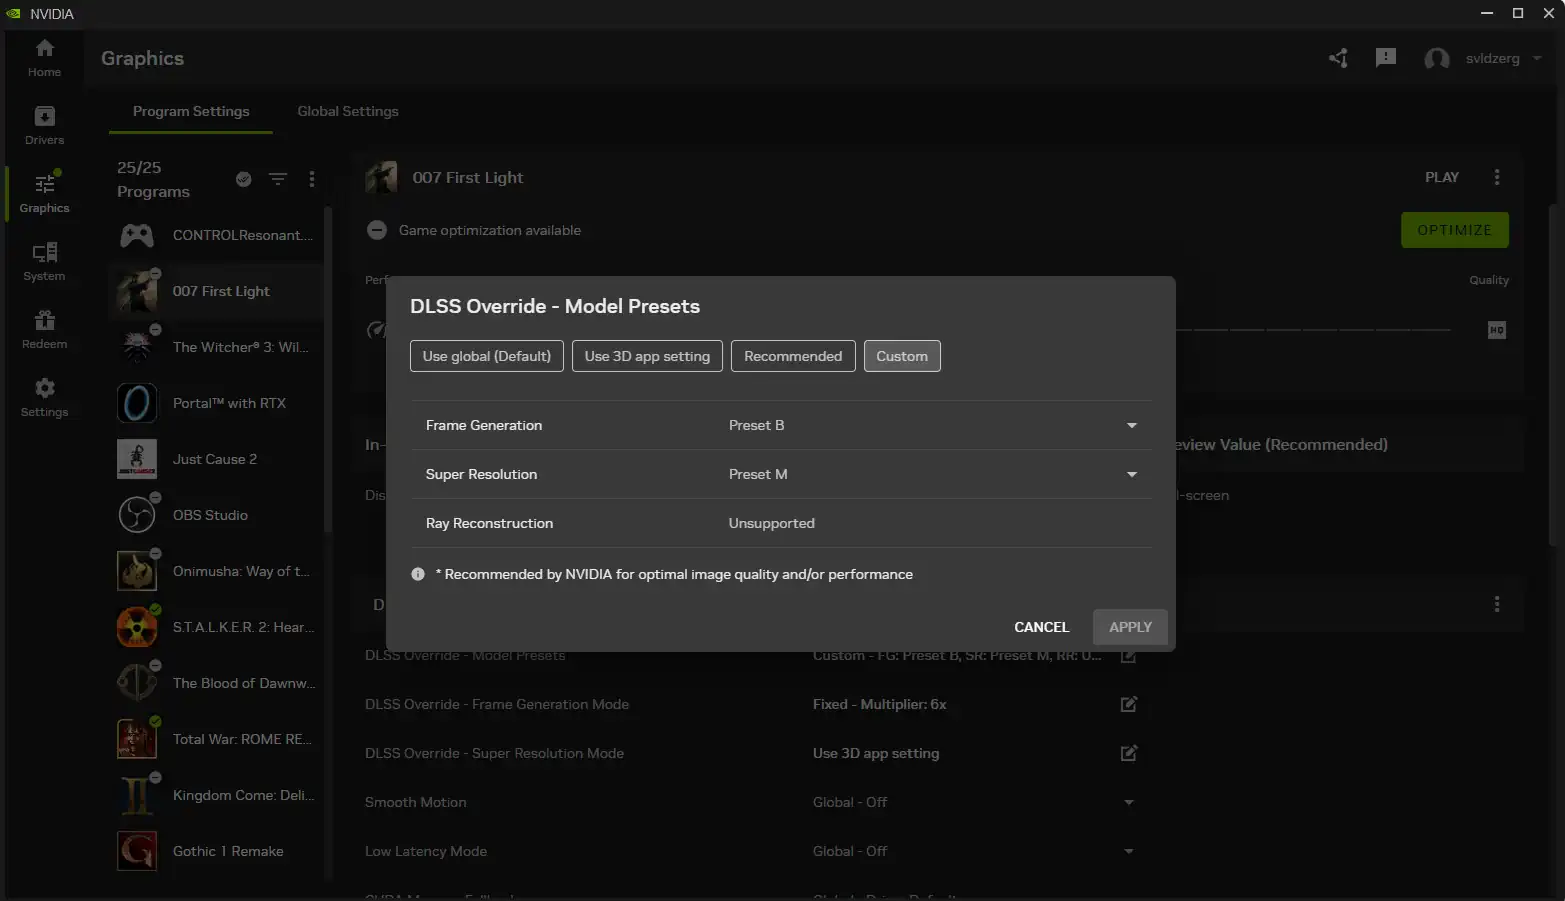
Task: Click the PLAY button for 007 First Light
Action: click(1441, 177)
